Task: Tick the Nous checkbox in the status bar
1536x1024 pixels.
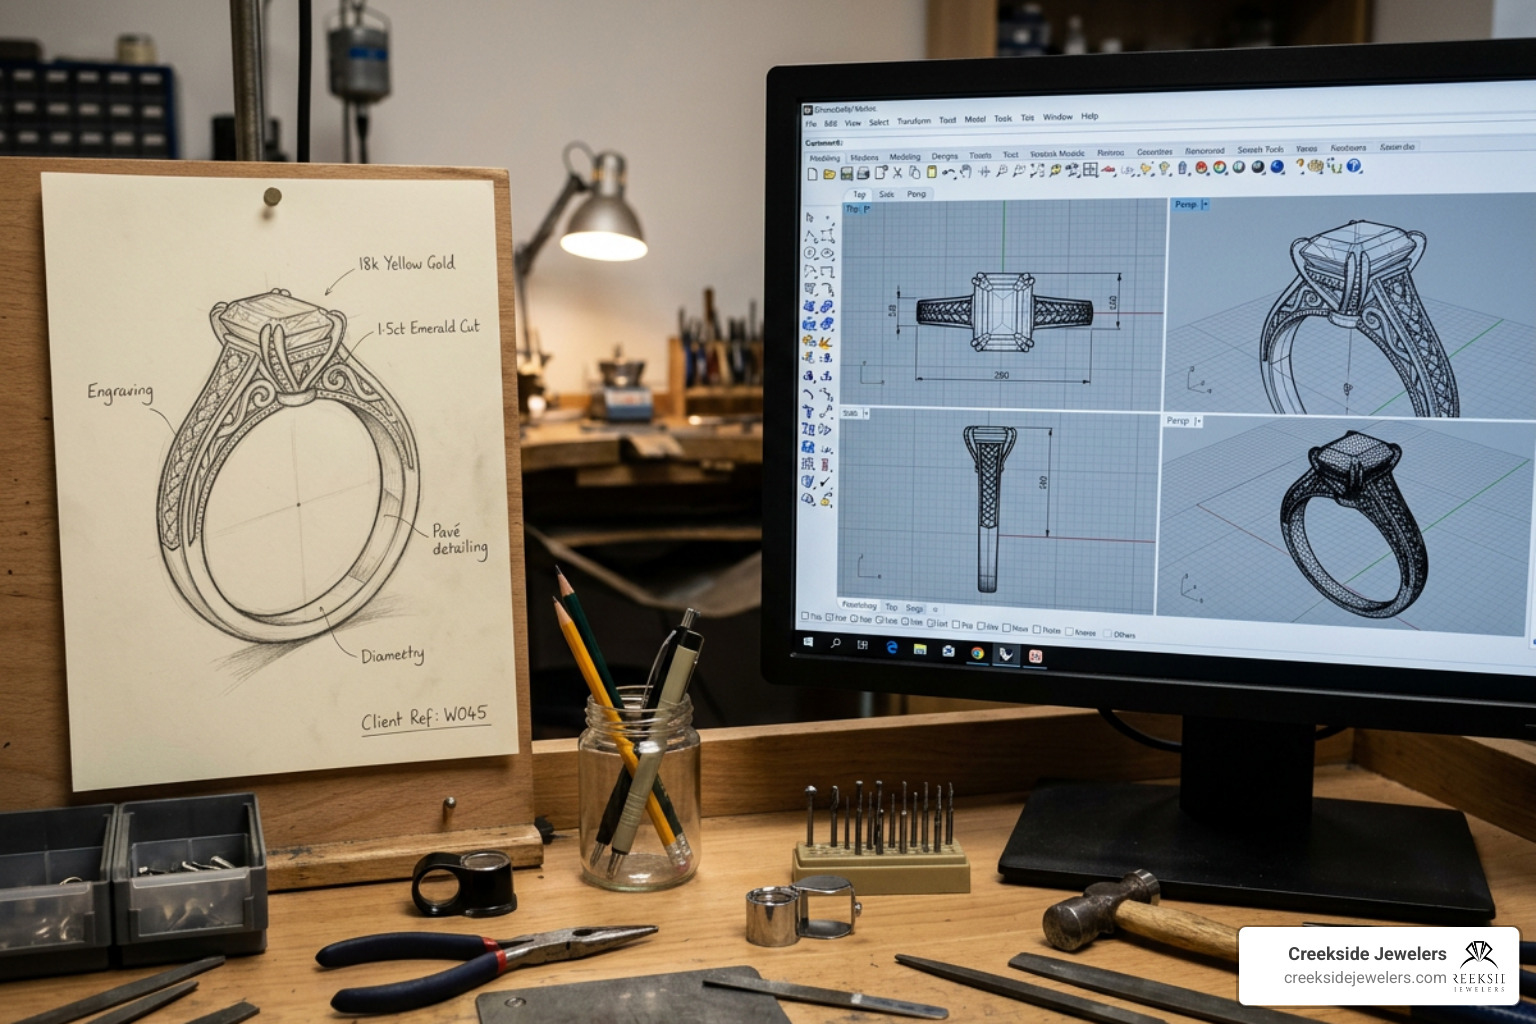Action: pyautogui.click(x=1007, y=628)
